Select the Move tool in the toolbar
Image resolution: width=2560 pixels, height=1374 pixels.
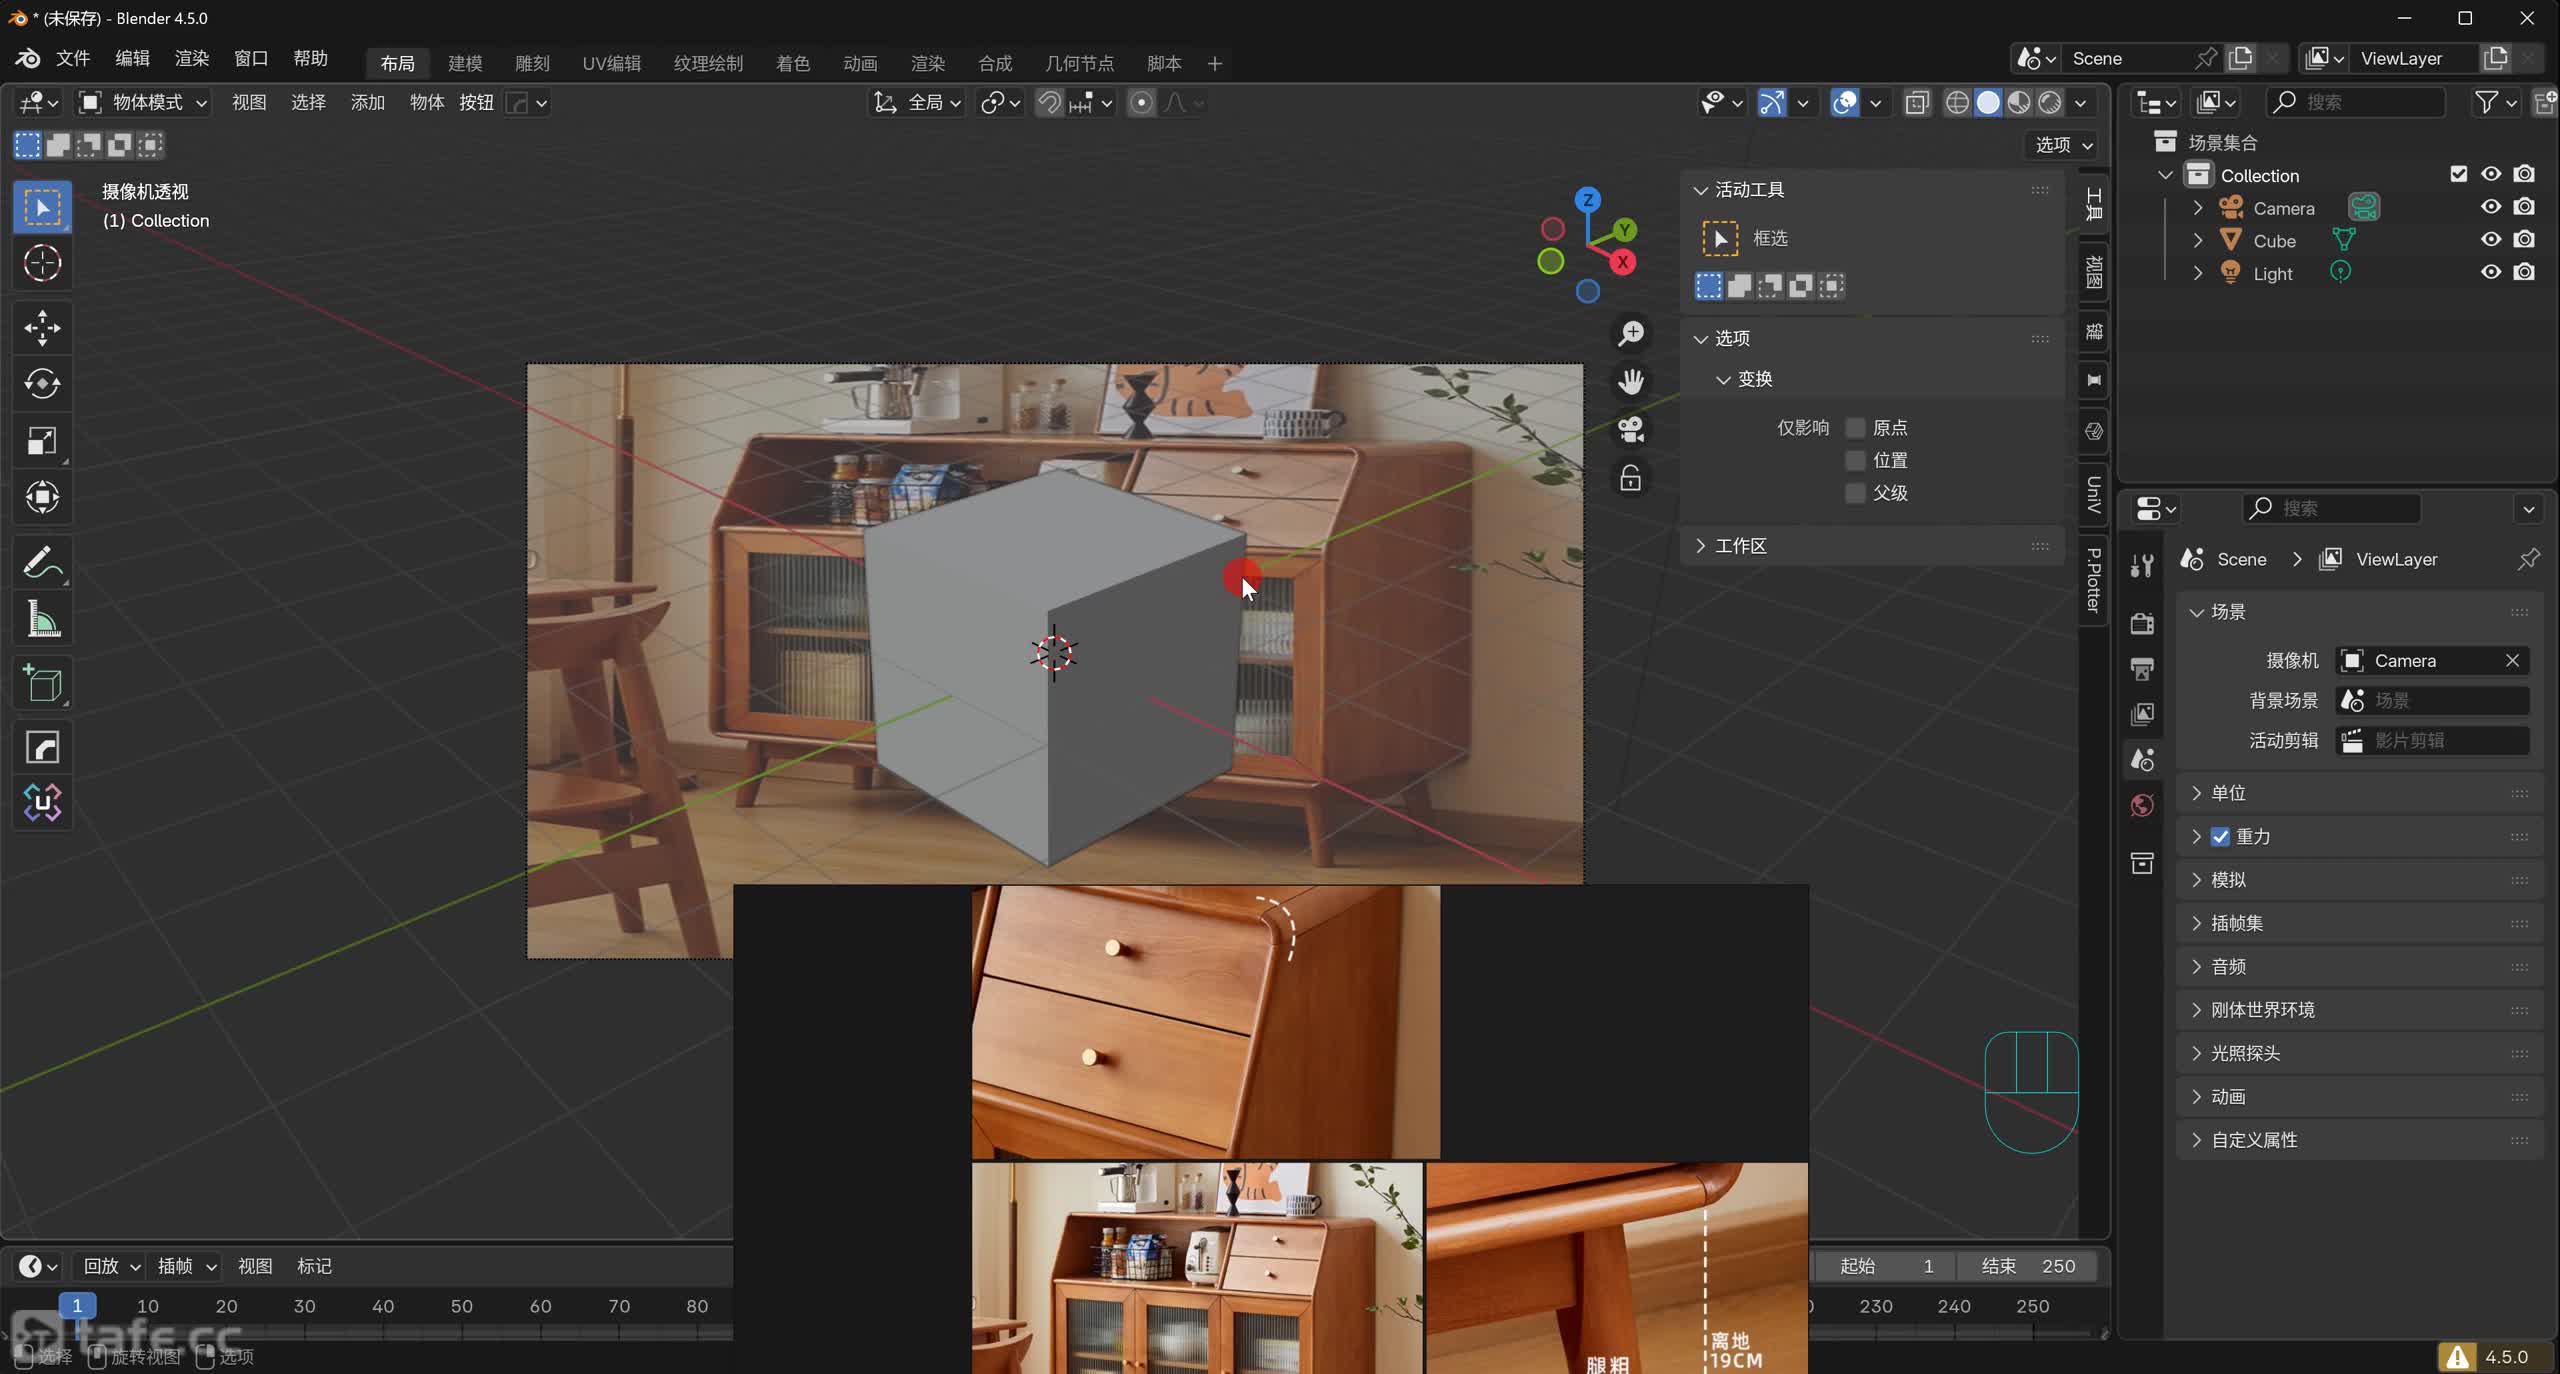click(x=42, y=328)
